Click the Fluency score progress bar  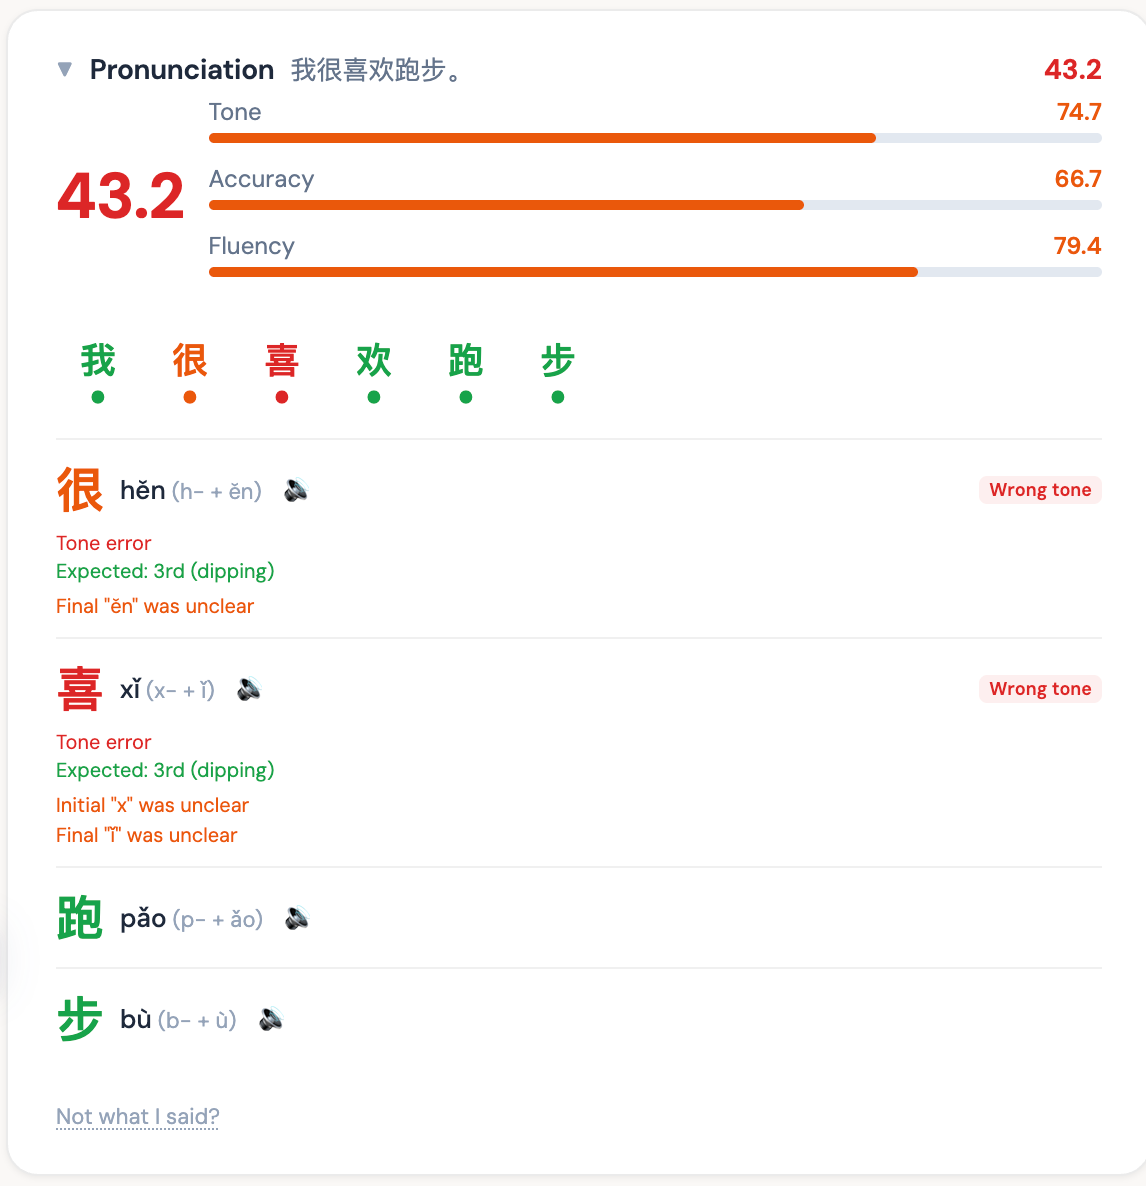pyautogui.click(x=655, y=272)
